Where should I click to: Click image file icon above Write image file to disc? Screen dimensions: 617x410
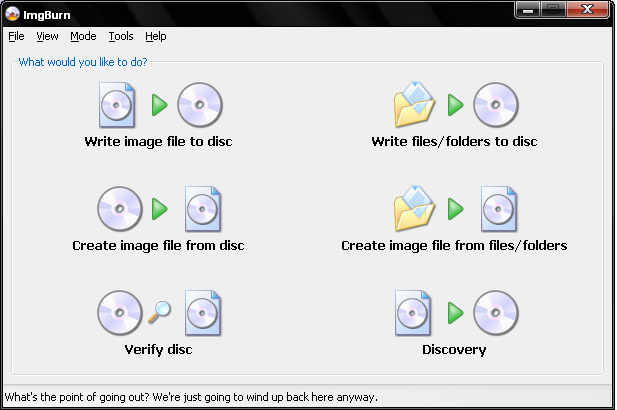click(x=117, y=105)
